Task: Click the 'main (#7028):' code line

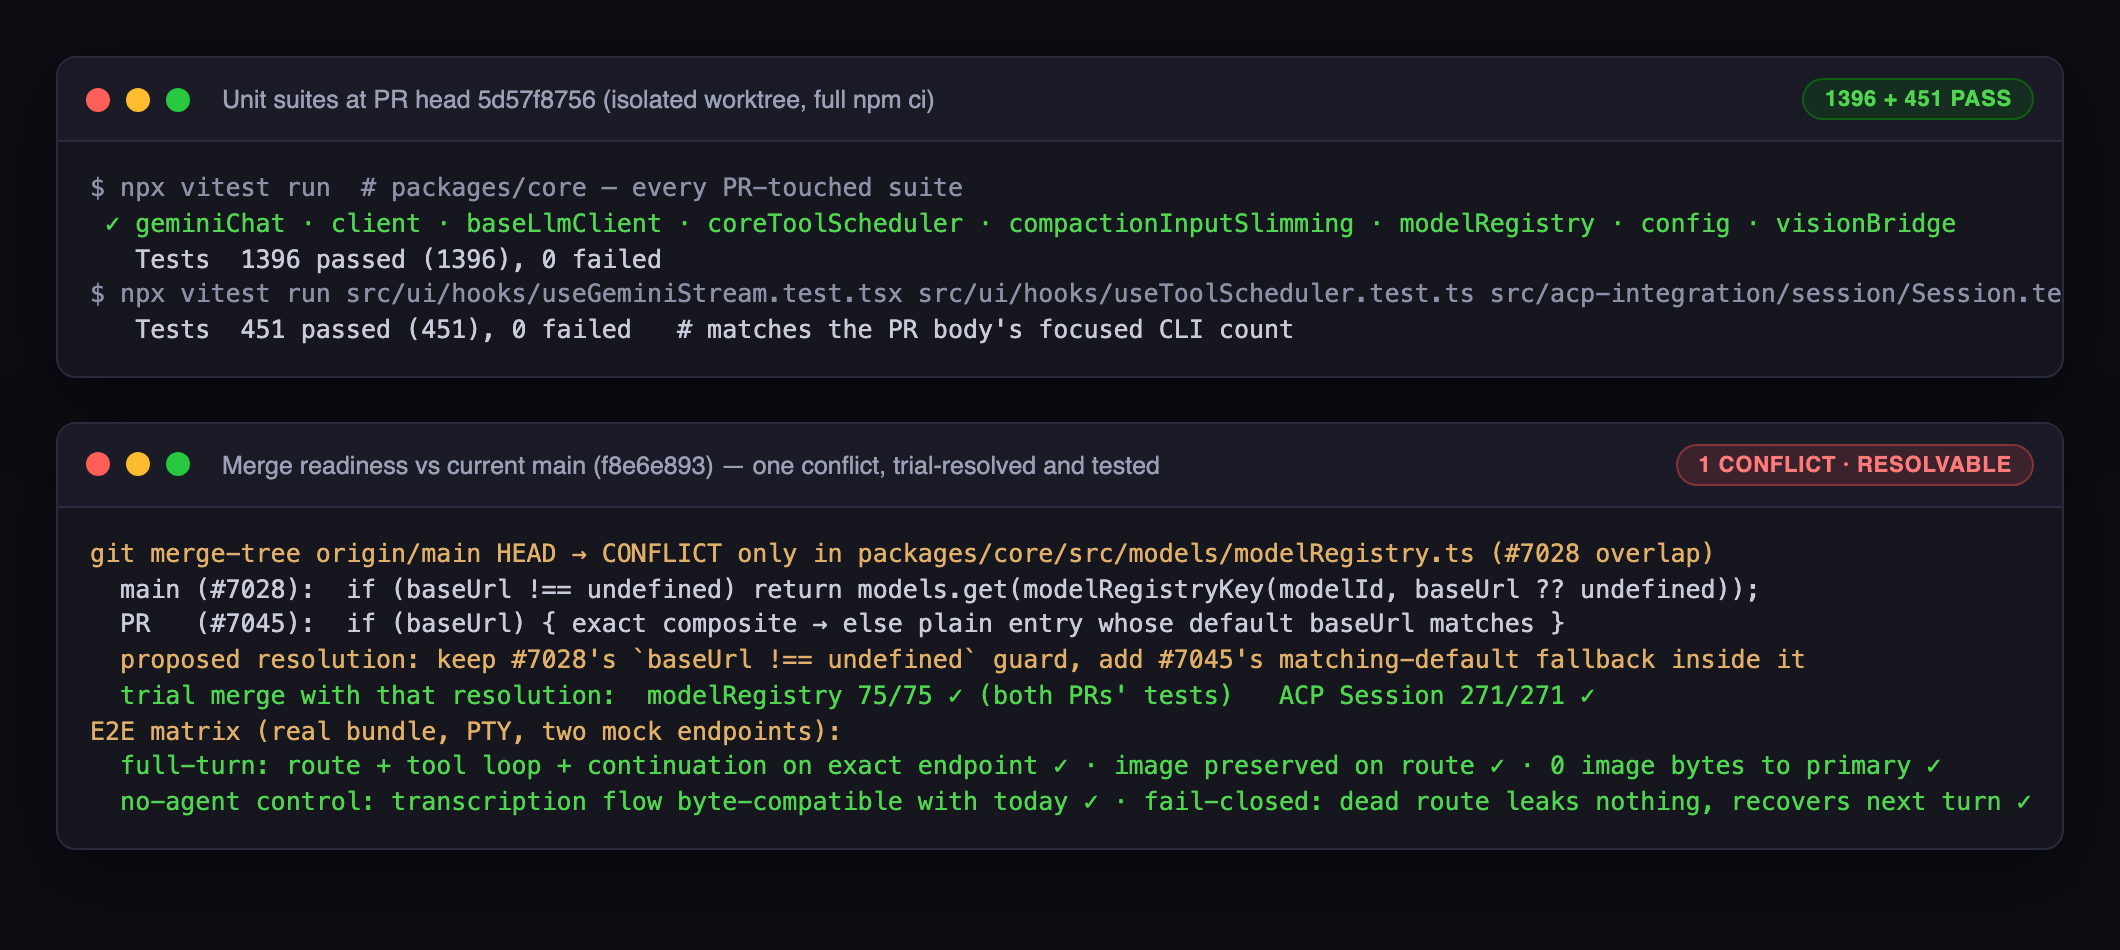Action: coord(939,590)
